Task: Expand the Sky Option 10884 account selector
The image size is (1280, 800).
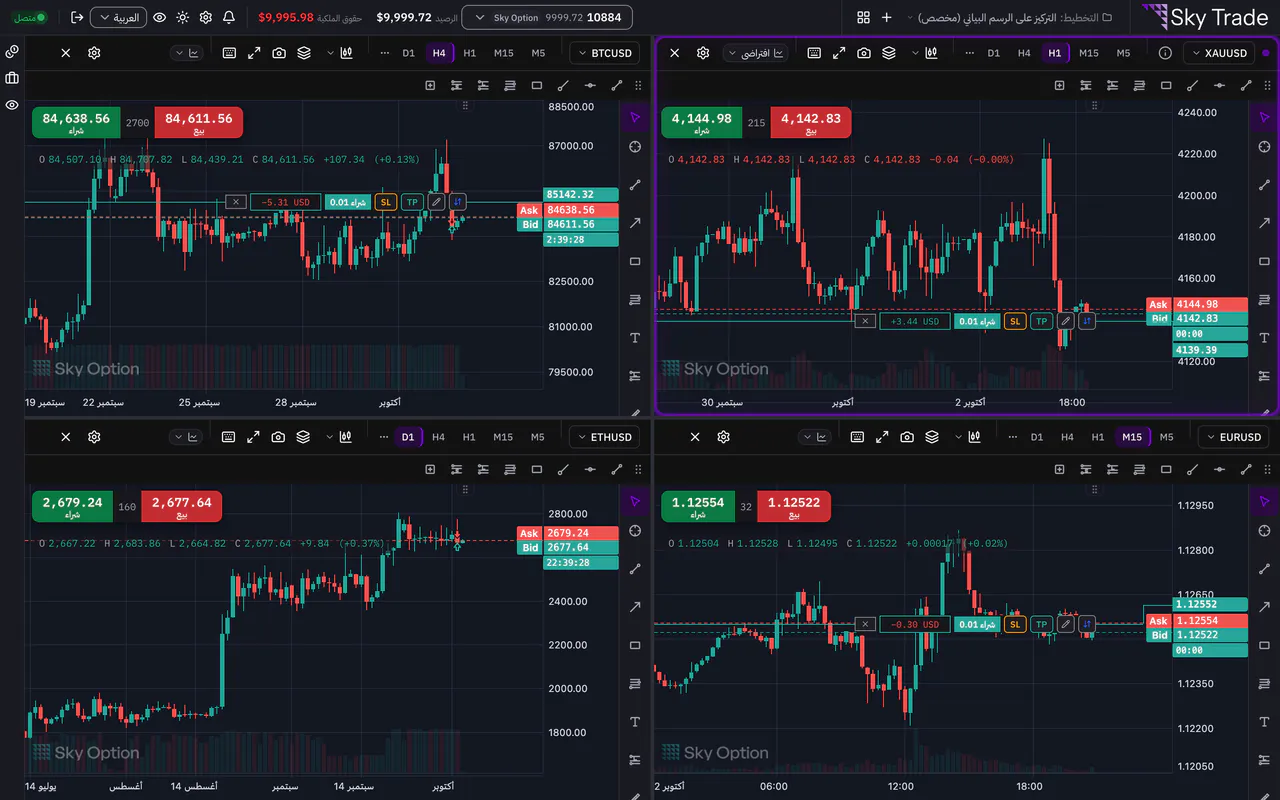Action: coord(547,17)
